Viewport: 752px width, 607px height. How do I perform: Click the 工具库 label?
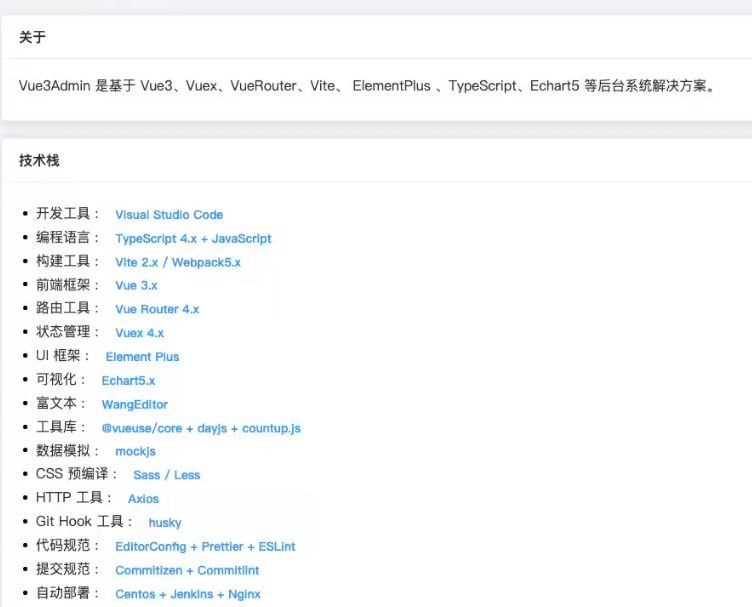(60, 427)
